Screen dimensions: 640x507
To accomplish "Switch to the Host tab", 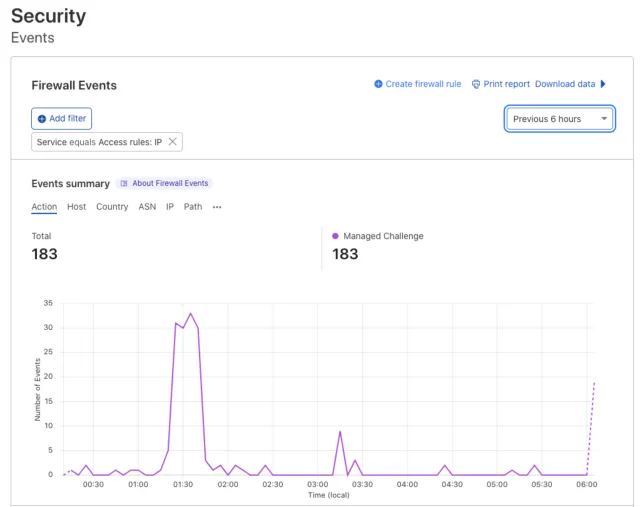I will (x=77, y=207).
